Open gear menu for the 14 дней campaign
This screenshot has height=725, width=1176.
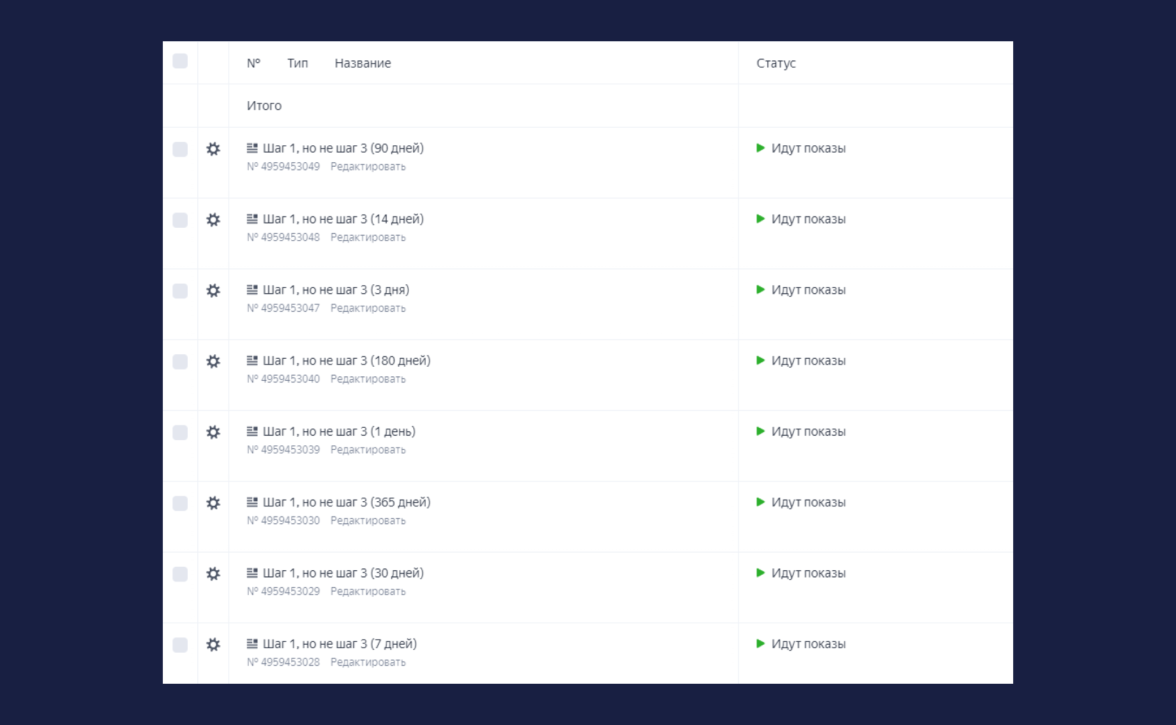[x=213, y=220]
